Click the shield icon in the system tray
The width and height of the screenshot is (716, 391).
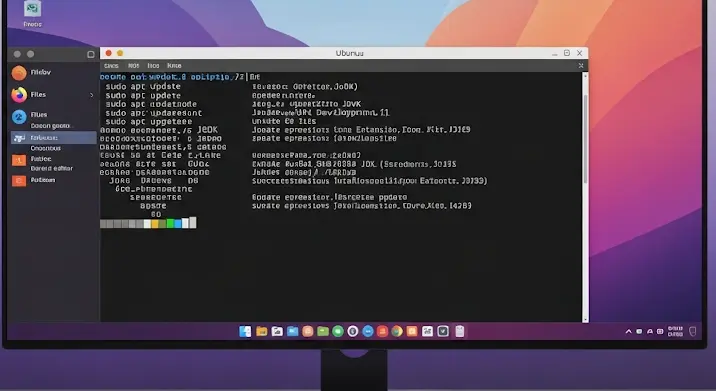tap(693, 332)
